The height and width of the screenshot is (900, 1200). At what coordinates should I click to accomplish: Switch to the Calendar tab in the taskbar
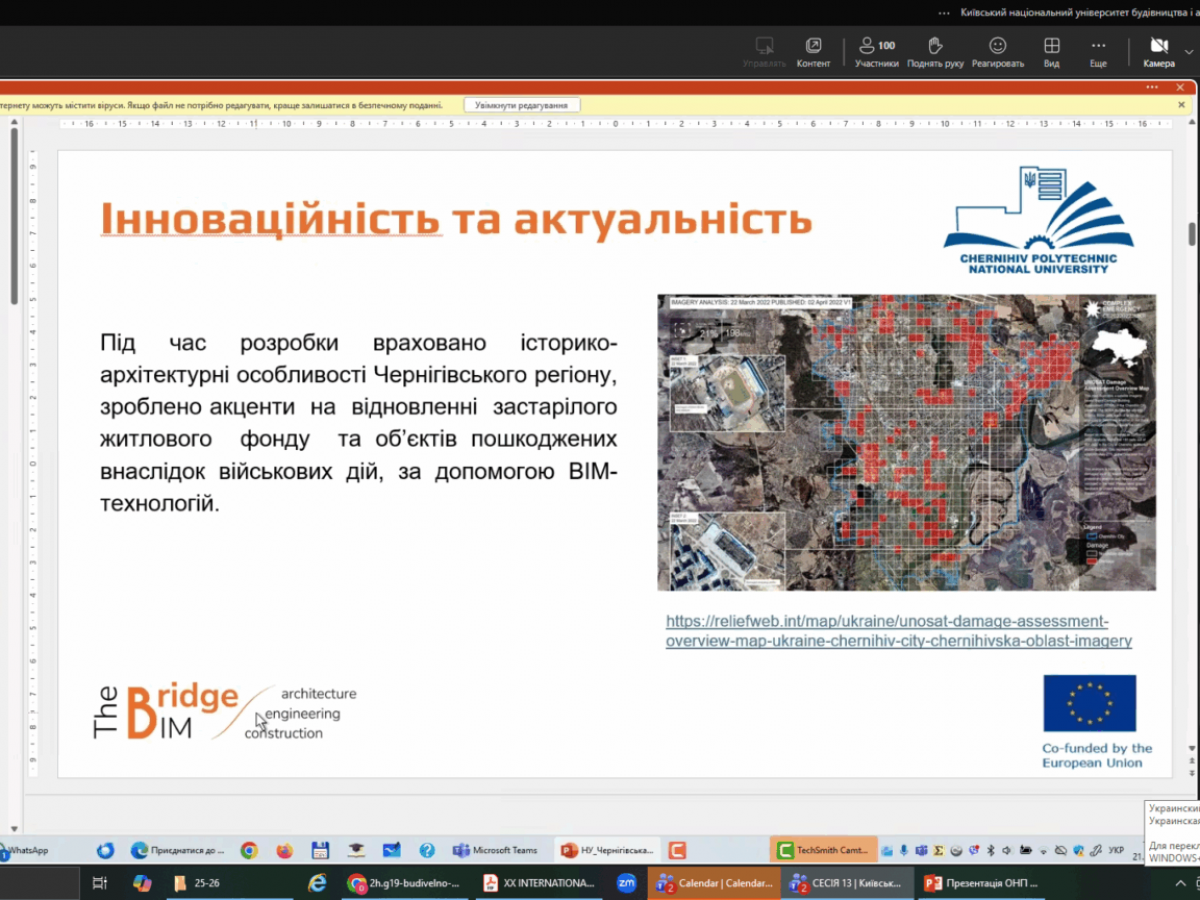713,882
